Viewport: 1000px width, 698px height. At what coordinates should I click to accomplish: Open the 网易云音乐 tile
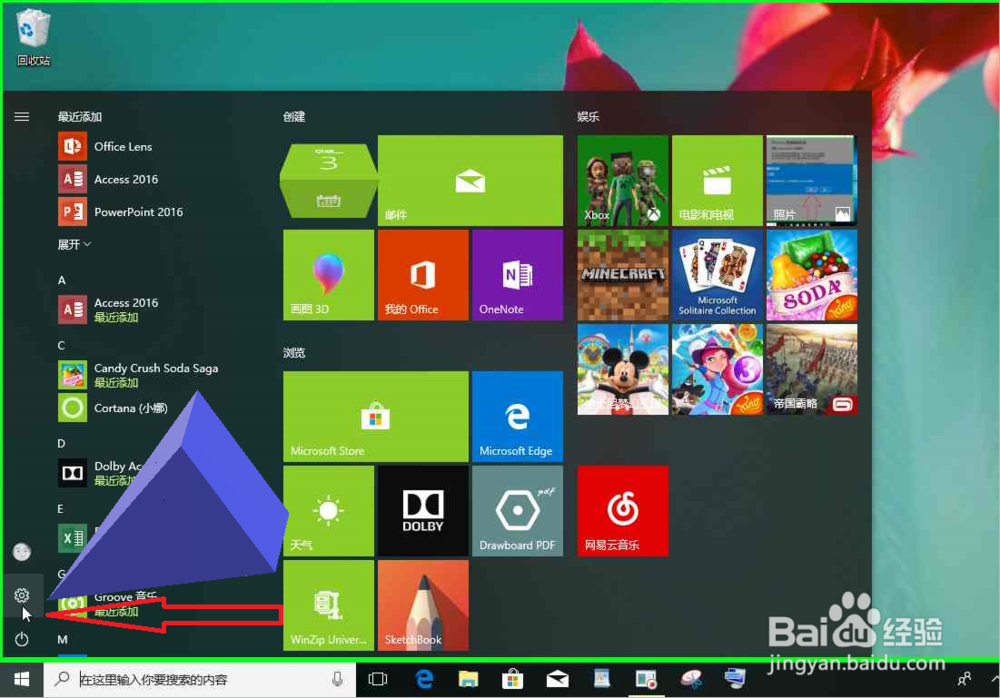[623, 511]
